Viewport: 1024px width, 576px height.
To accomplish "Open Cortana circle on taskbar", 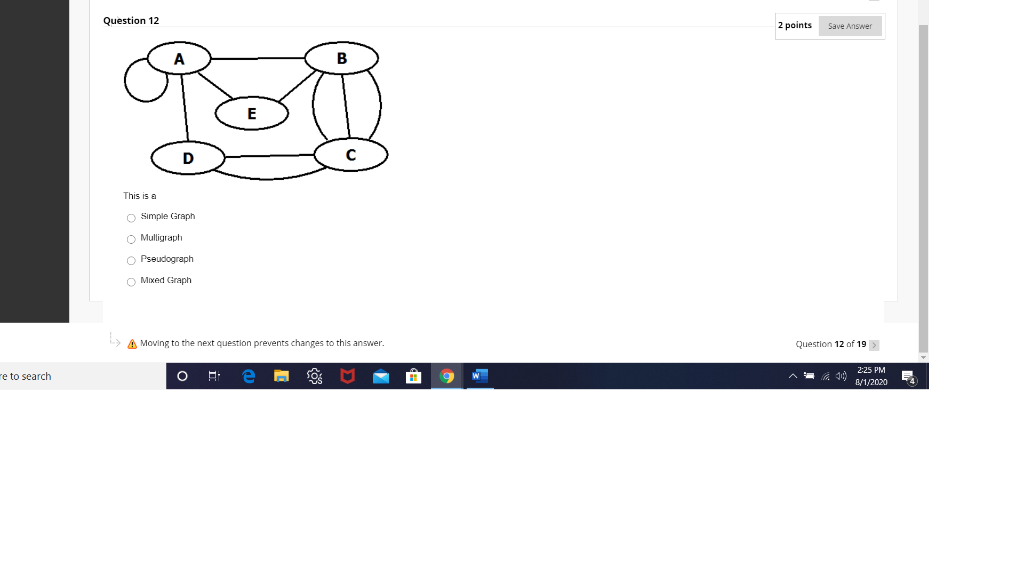I will click(x=182, y=376).
